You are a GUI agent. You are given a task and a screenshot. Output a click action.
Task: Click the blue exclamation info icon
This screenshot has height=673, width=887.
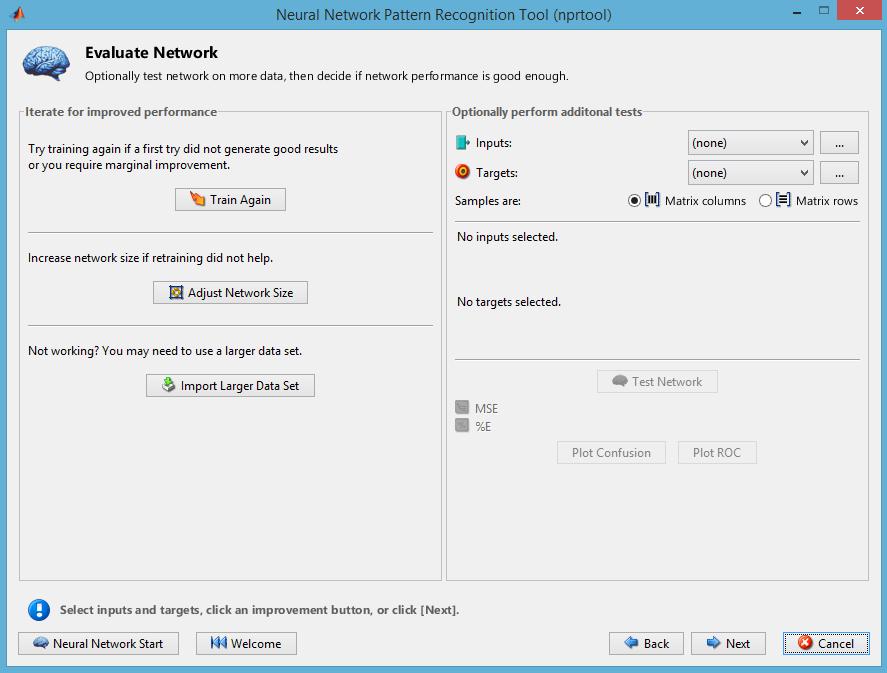(39, 610)
